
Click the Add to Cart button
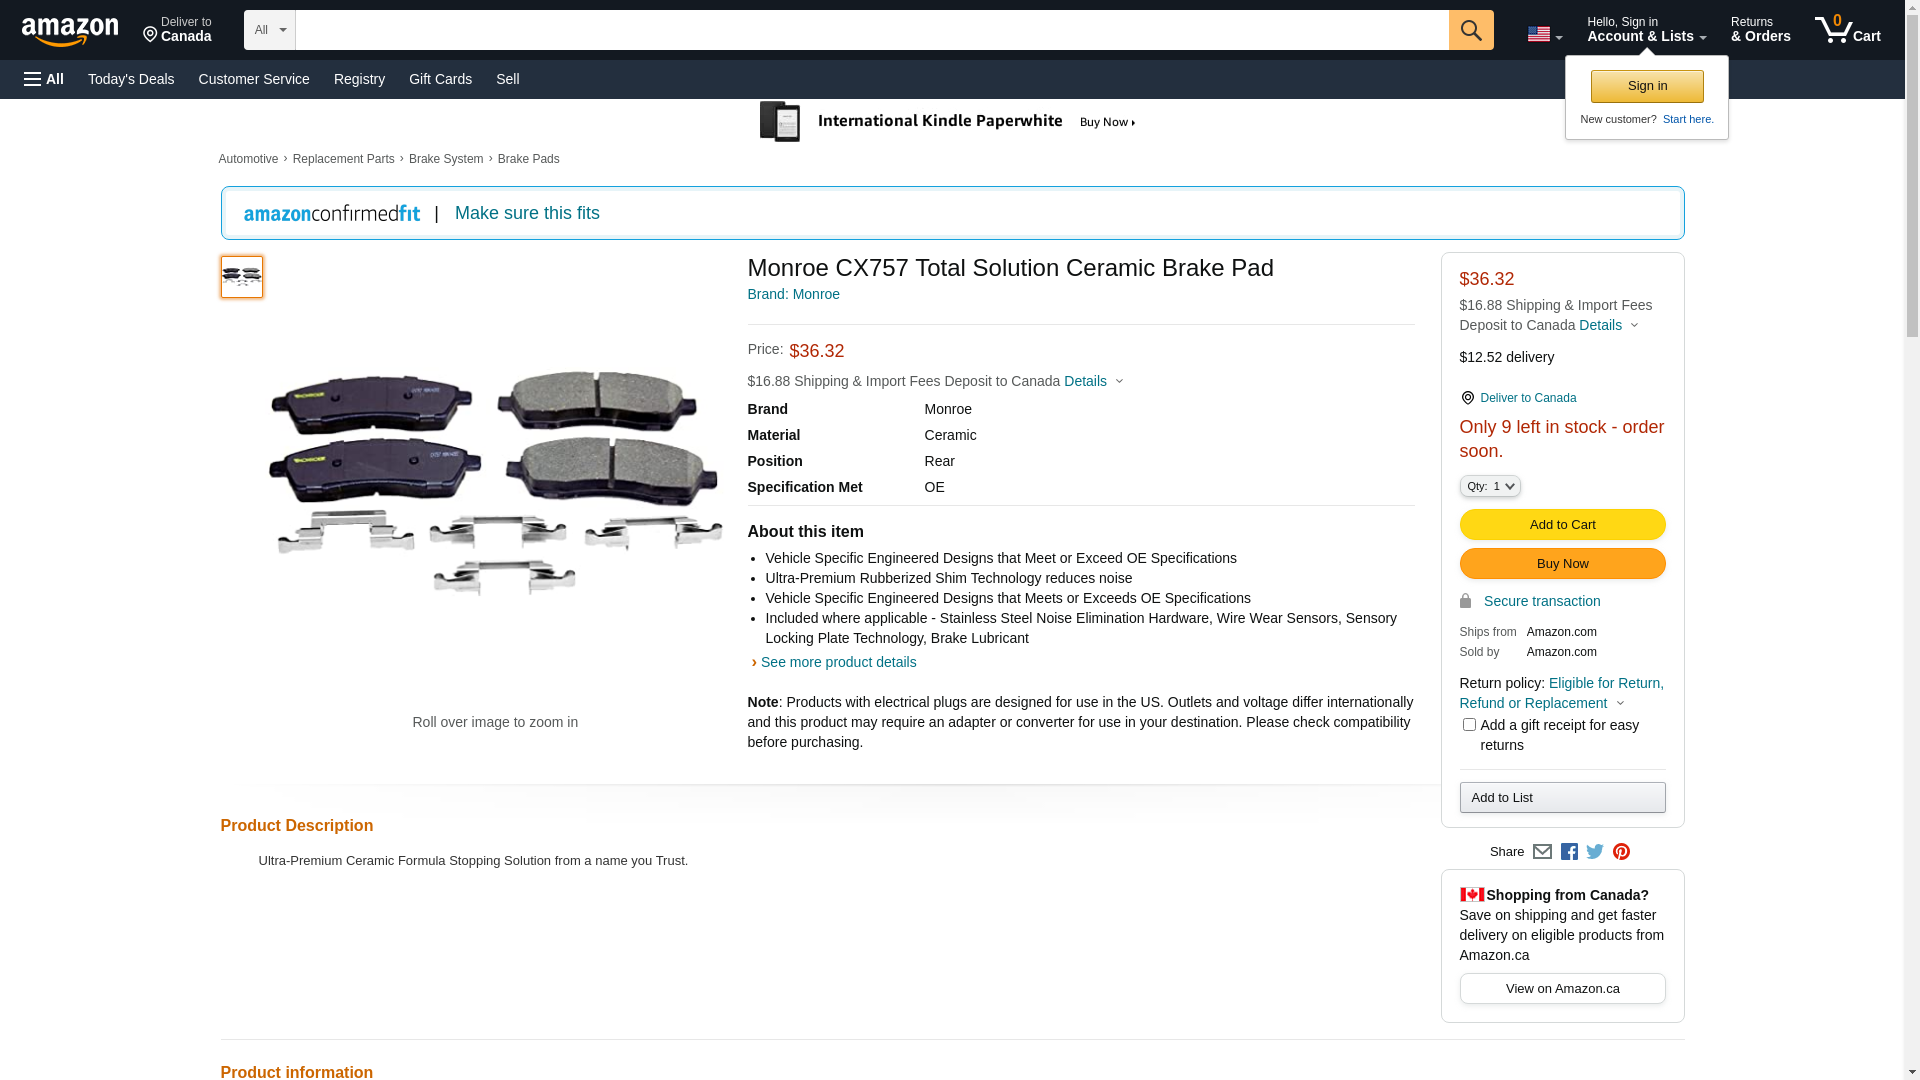point(1562,525)
